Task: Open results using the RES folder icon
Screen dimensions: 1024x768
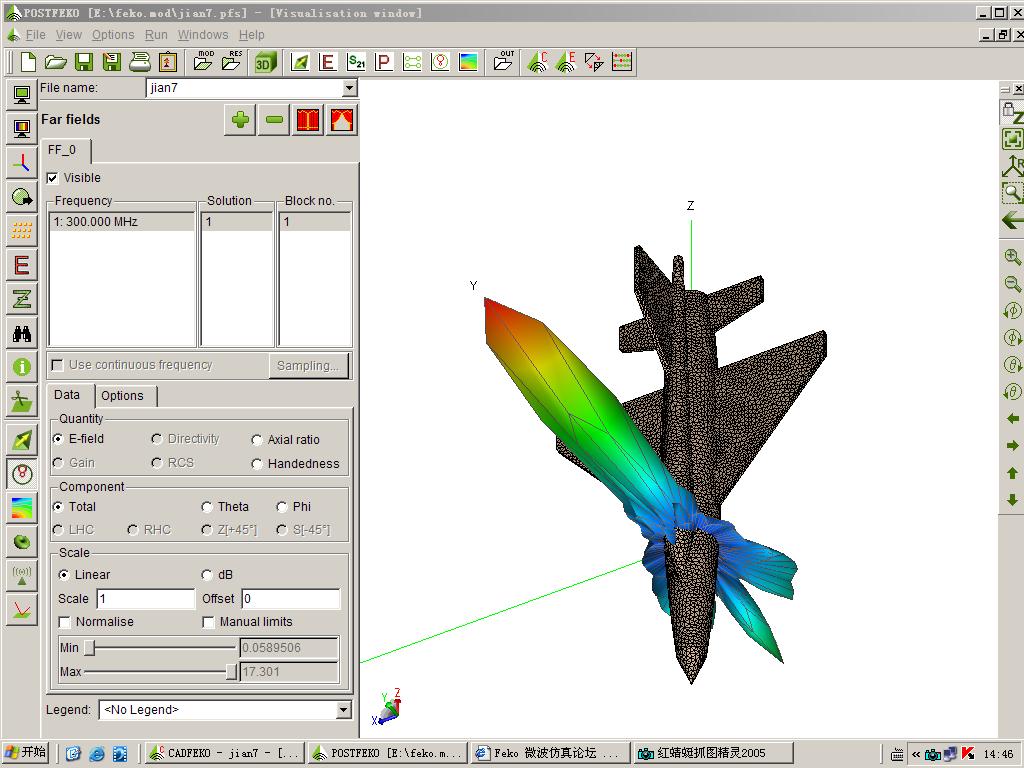Action: tap(232, 62)
